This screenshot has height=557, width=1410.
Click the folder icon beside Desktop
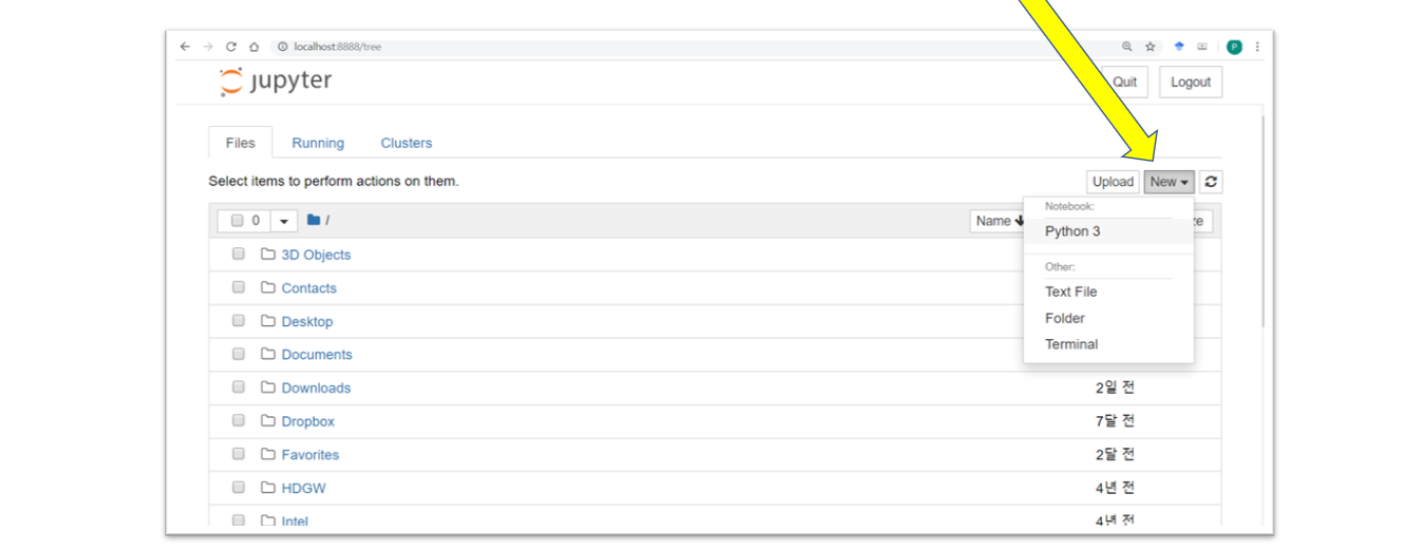click(268, 321)
